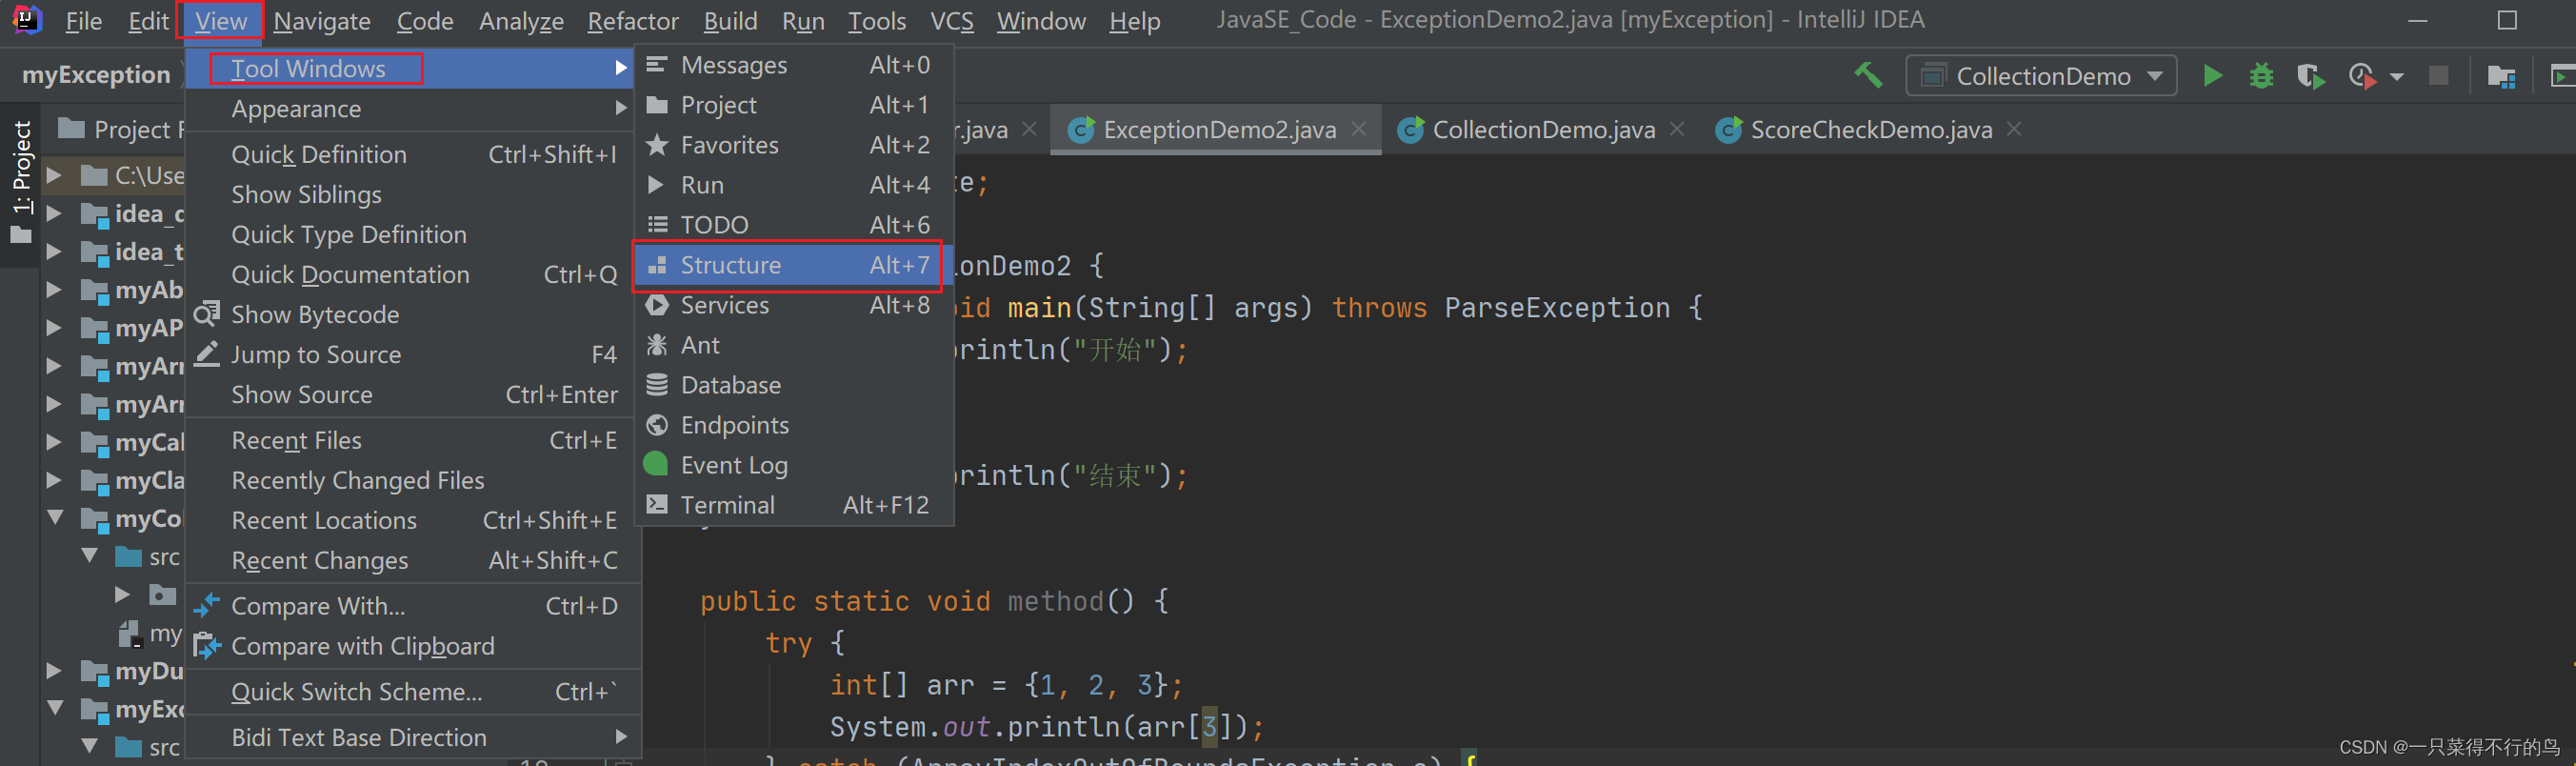
Task: Switch to ExceptionDemo2.java editor tab
Action: click(1218, 130)
